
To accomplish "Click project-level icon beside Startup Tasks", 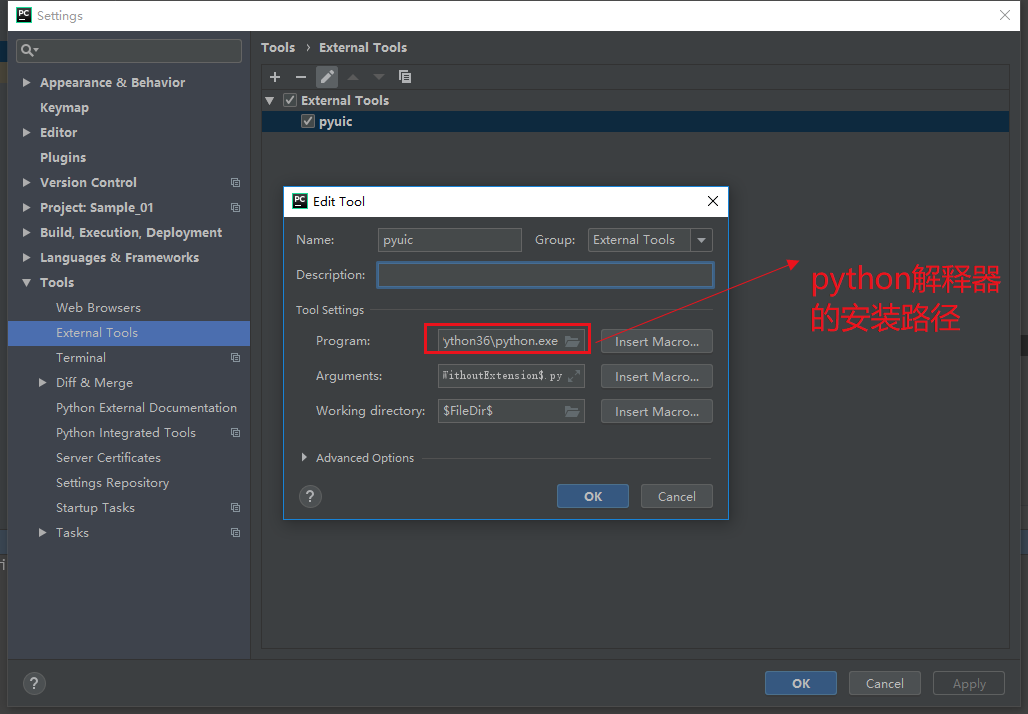I will (x=235, y=507).
